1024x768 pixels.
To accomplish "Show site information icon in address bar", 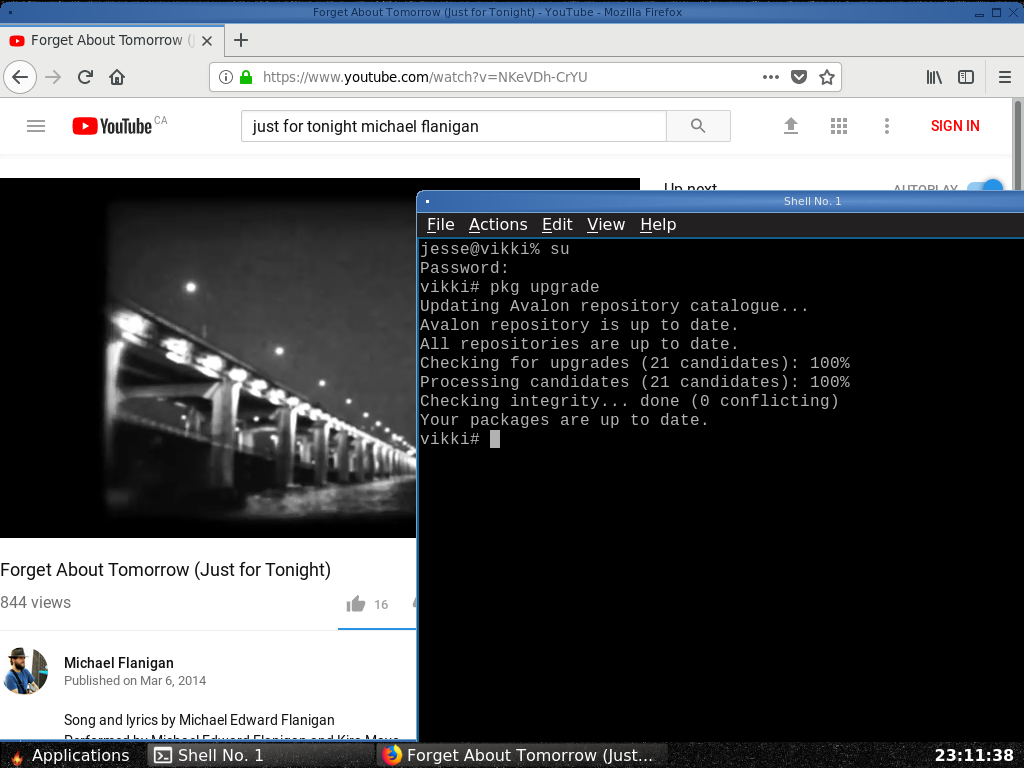I will tap(226, 77).
